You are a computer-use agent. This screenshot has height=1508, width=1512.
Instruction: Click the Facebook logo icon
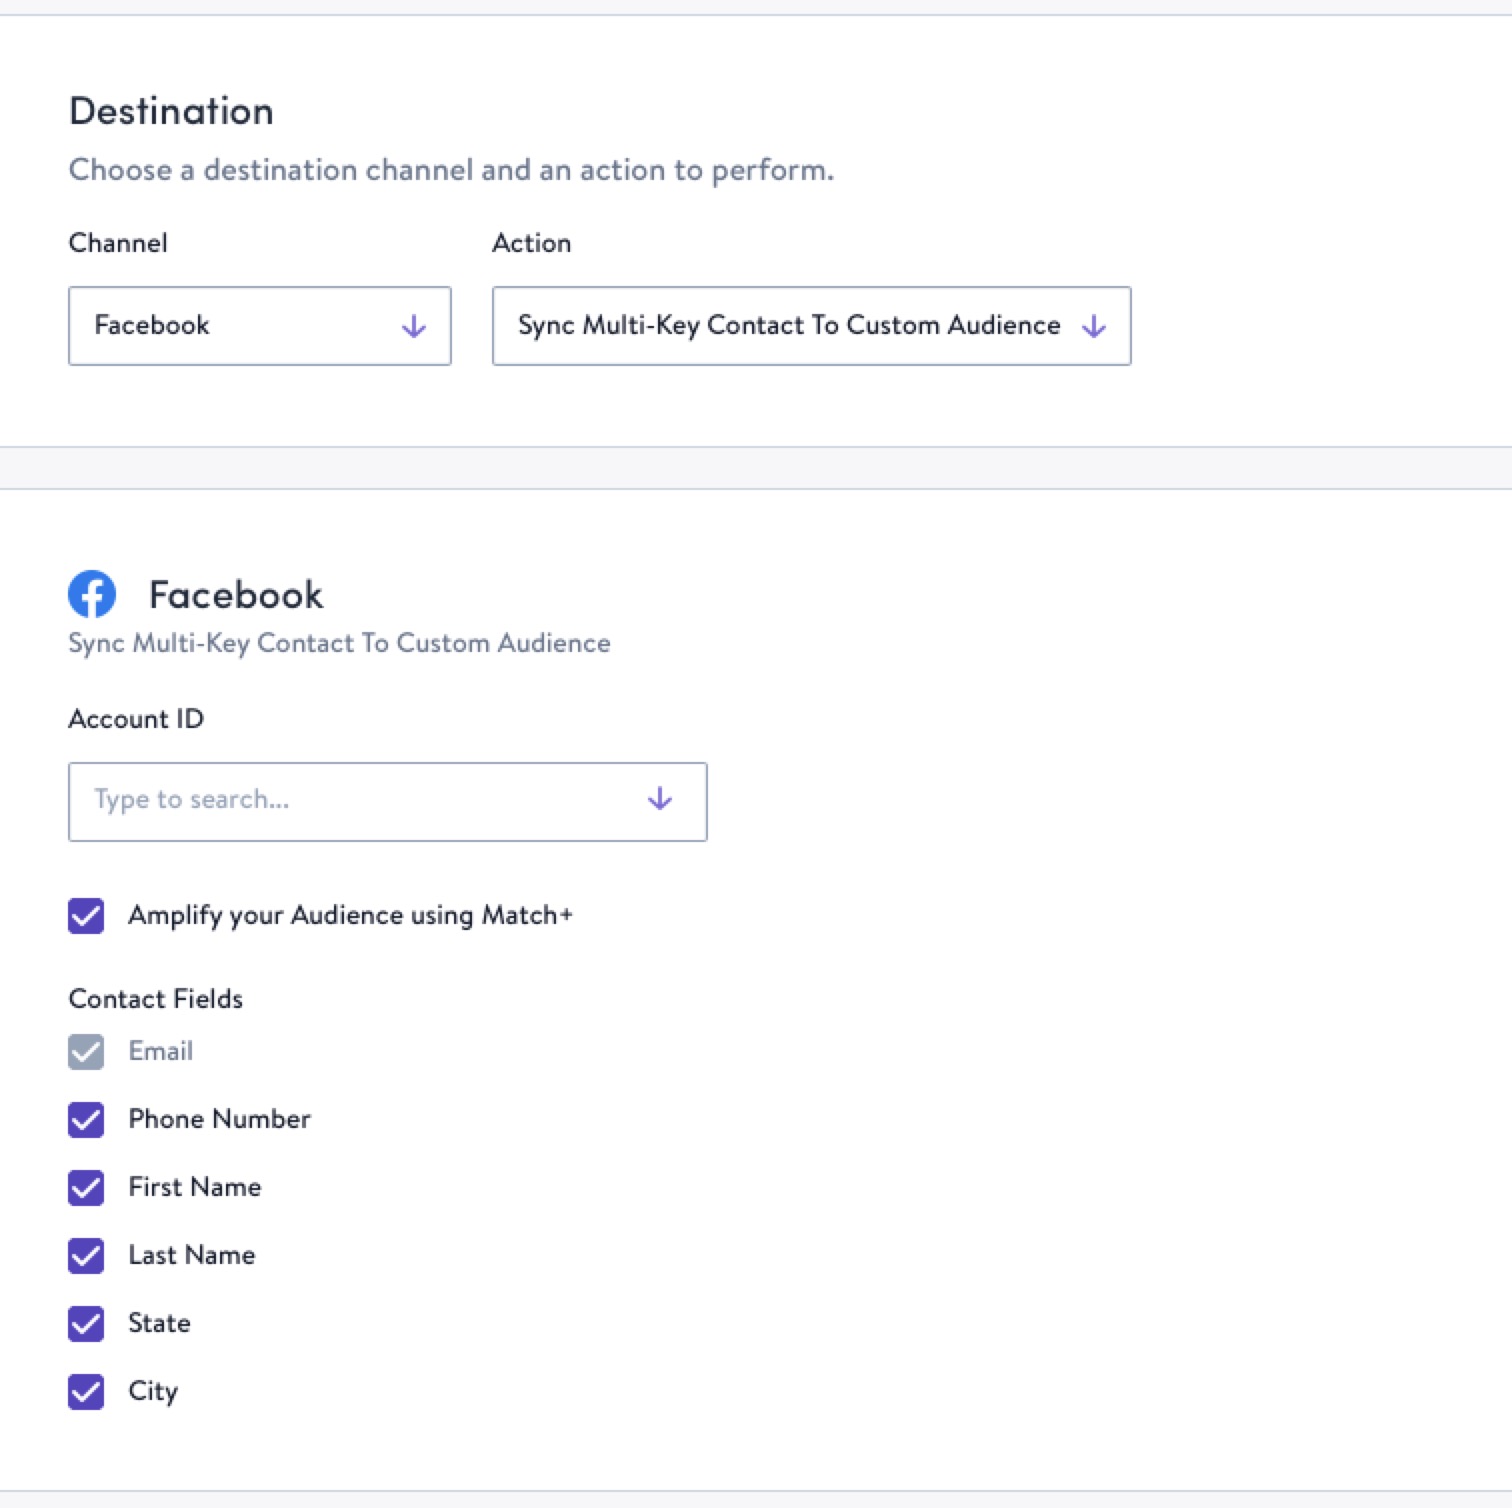pyautogui.click(x=92, y=595)
